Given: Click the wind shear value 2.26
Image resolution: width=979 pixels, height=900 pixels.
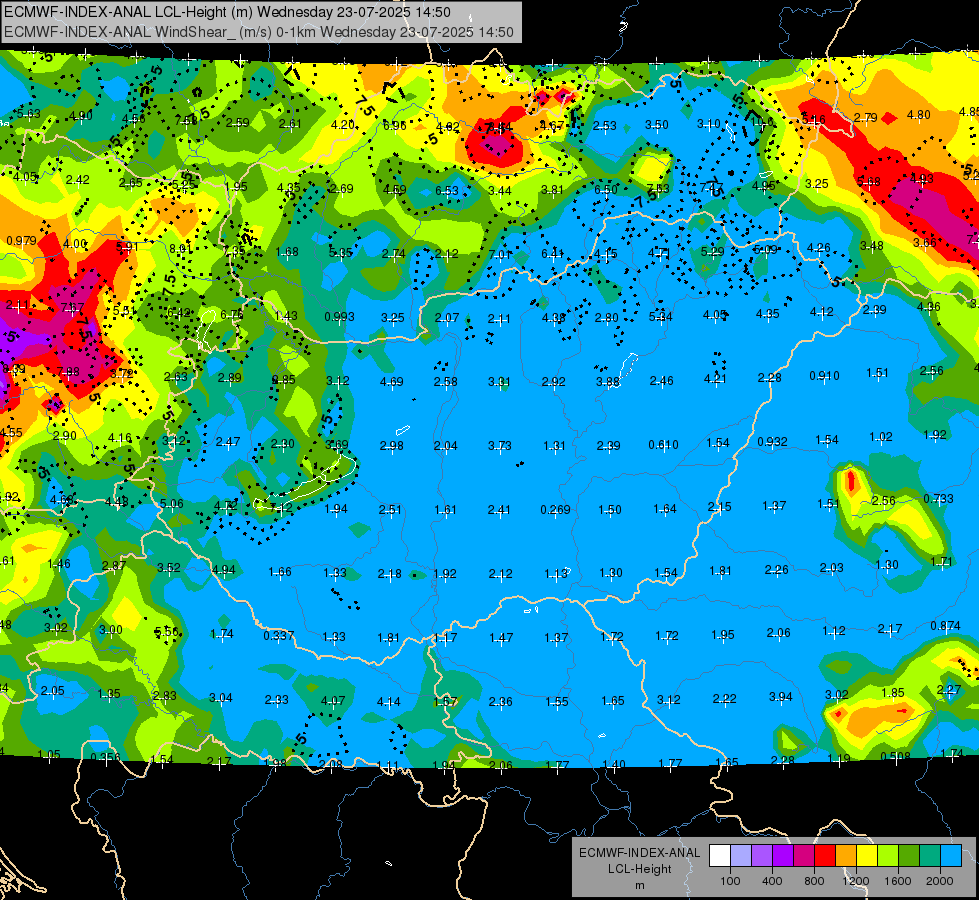Looking at the screenshot, I should point(776,570).
